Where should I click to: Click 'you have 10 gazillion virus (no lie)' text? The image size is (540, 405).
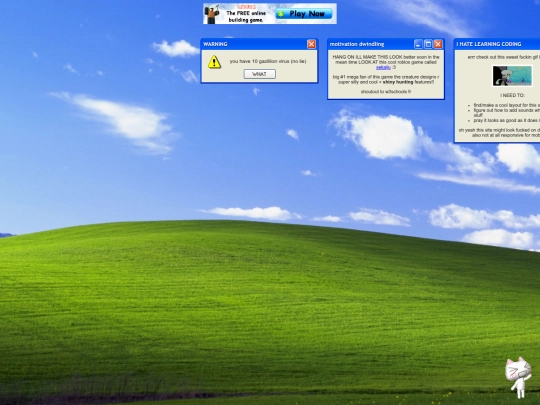click(x=268, y=61)
